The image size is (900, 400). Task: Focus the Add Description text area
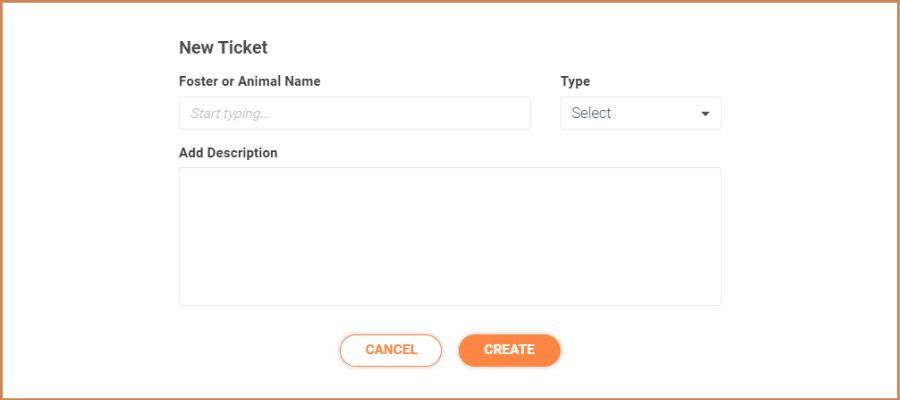point(450,236)
